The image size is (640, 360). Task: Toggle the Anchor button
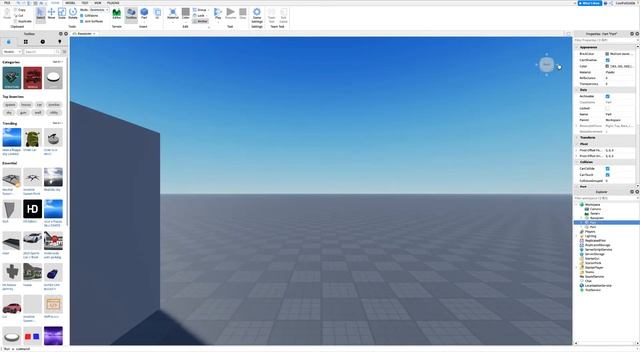click(x=200, y=21)
